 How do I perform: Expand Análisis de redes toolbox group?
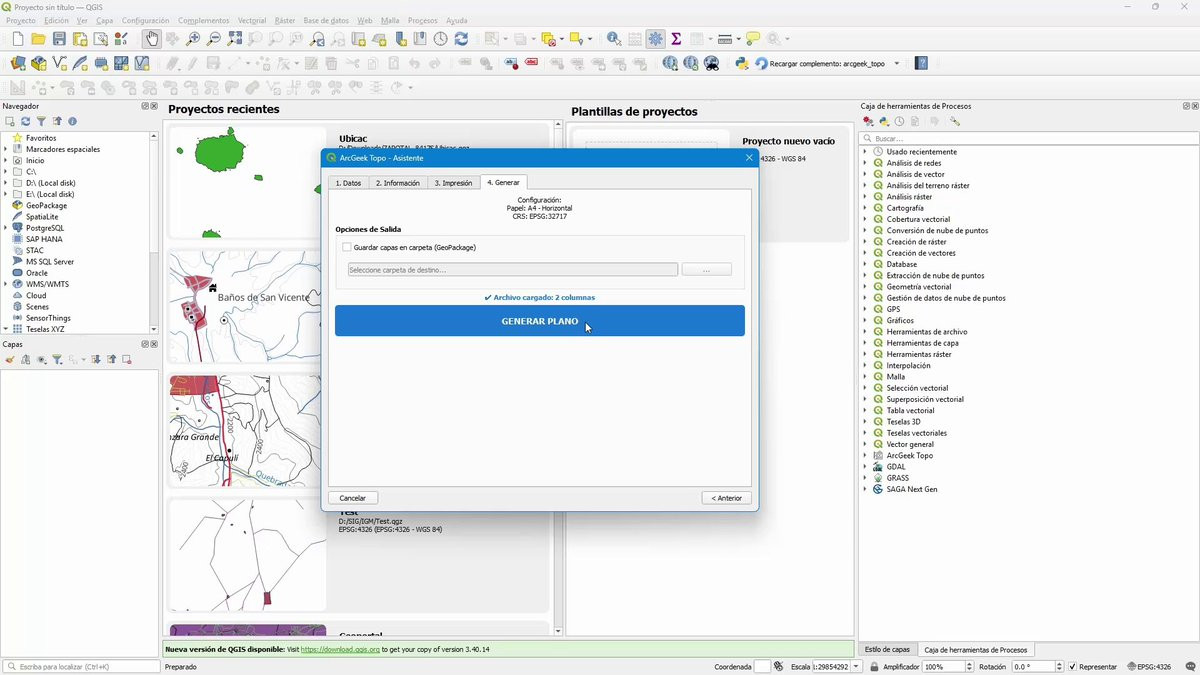[865, 163]
